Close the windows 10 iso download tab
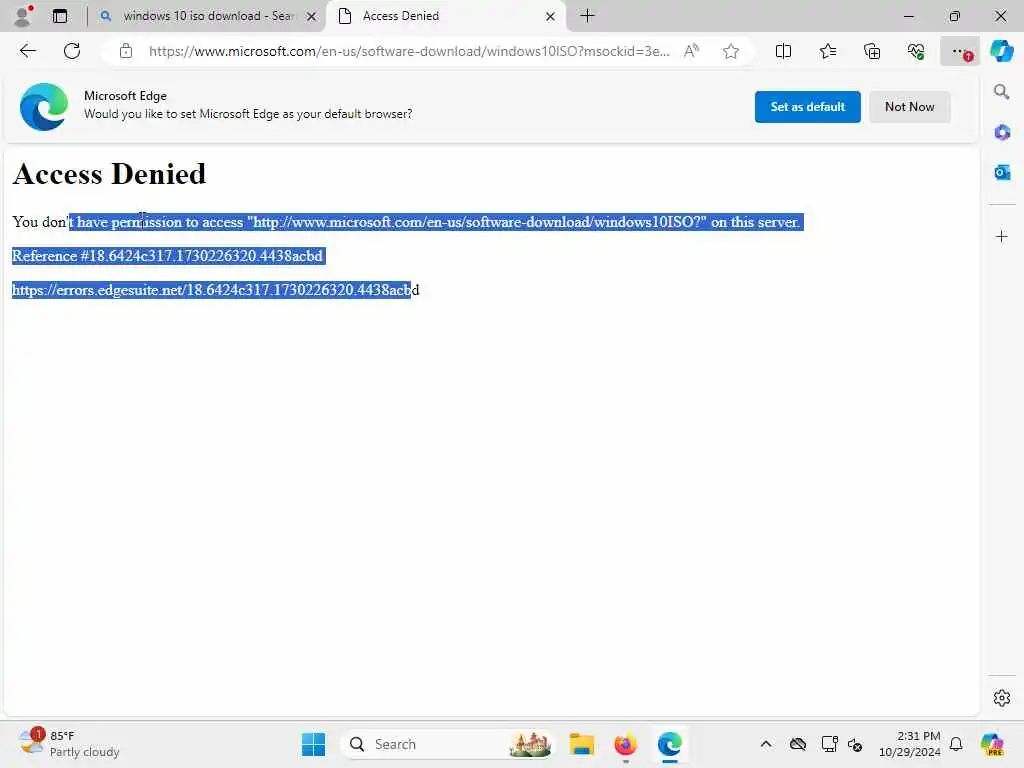1024x768 pixels. [312, 16]
